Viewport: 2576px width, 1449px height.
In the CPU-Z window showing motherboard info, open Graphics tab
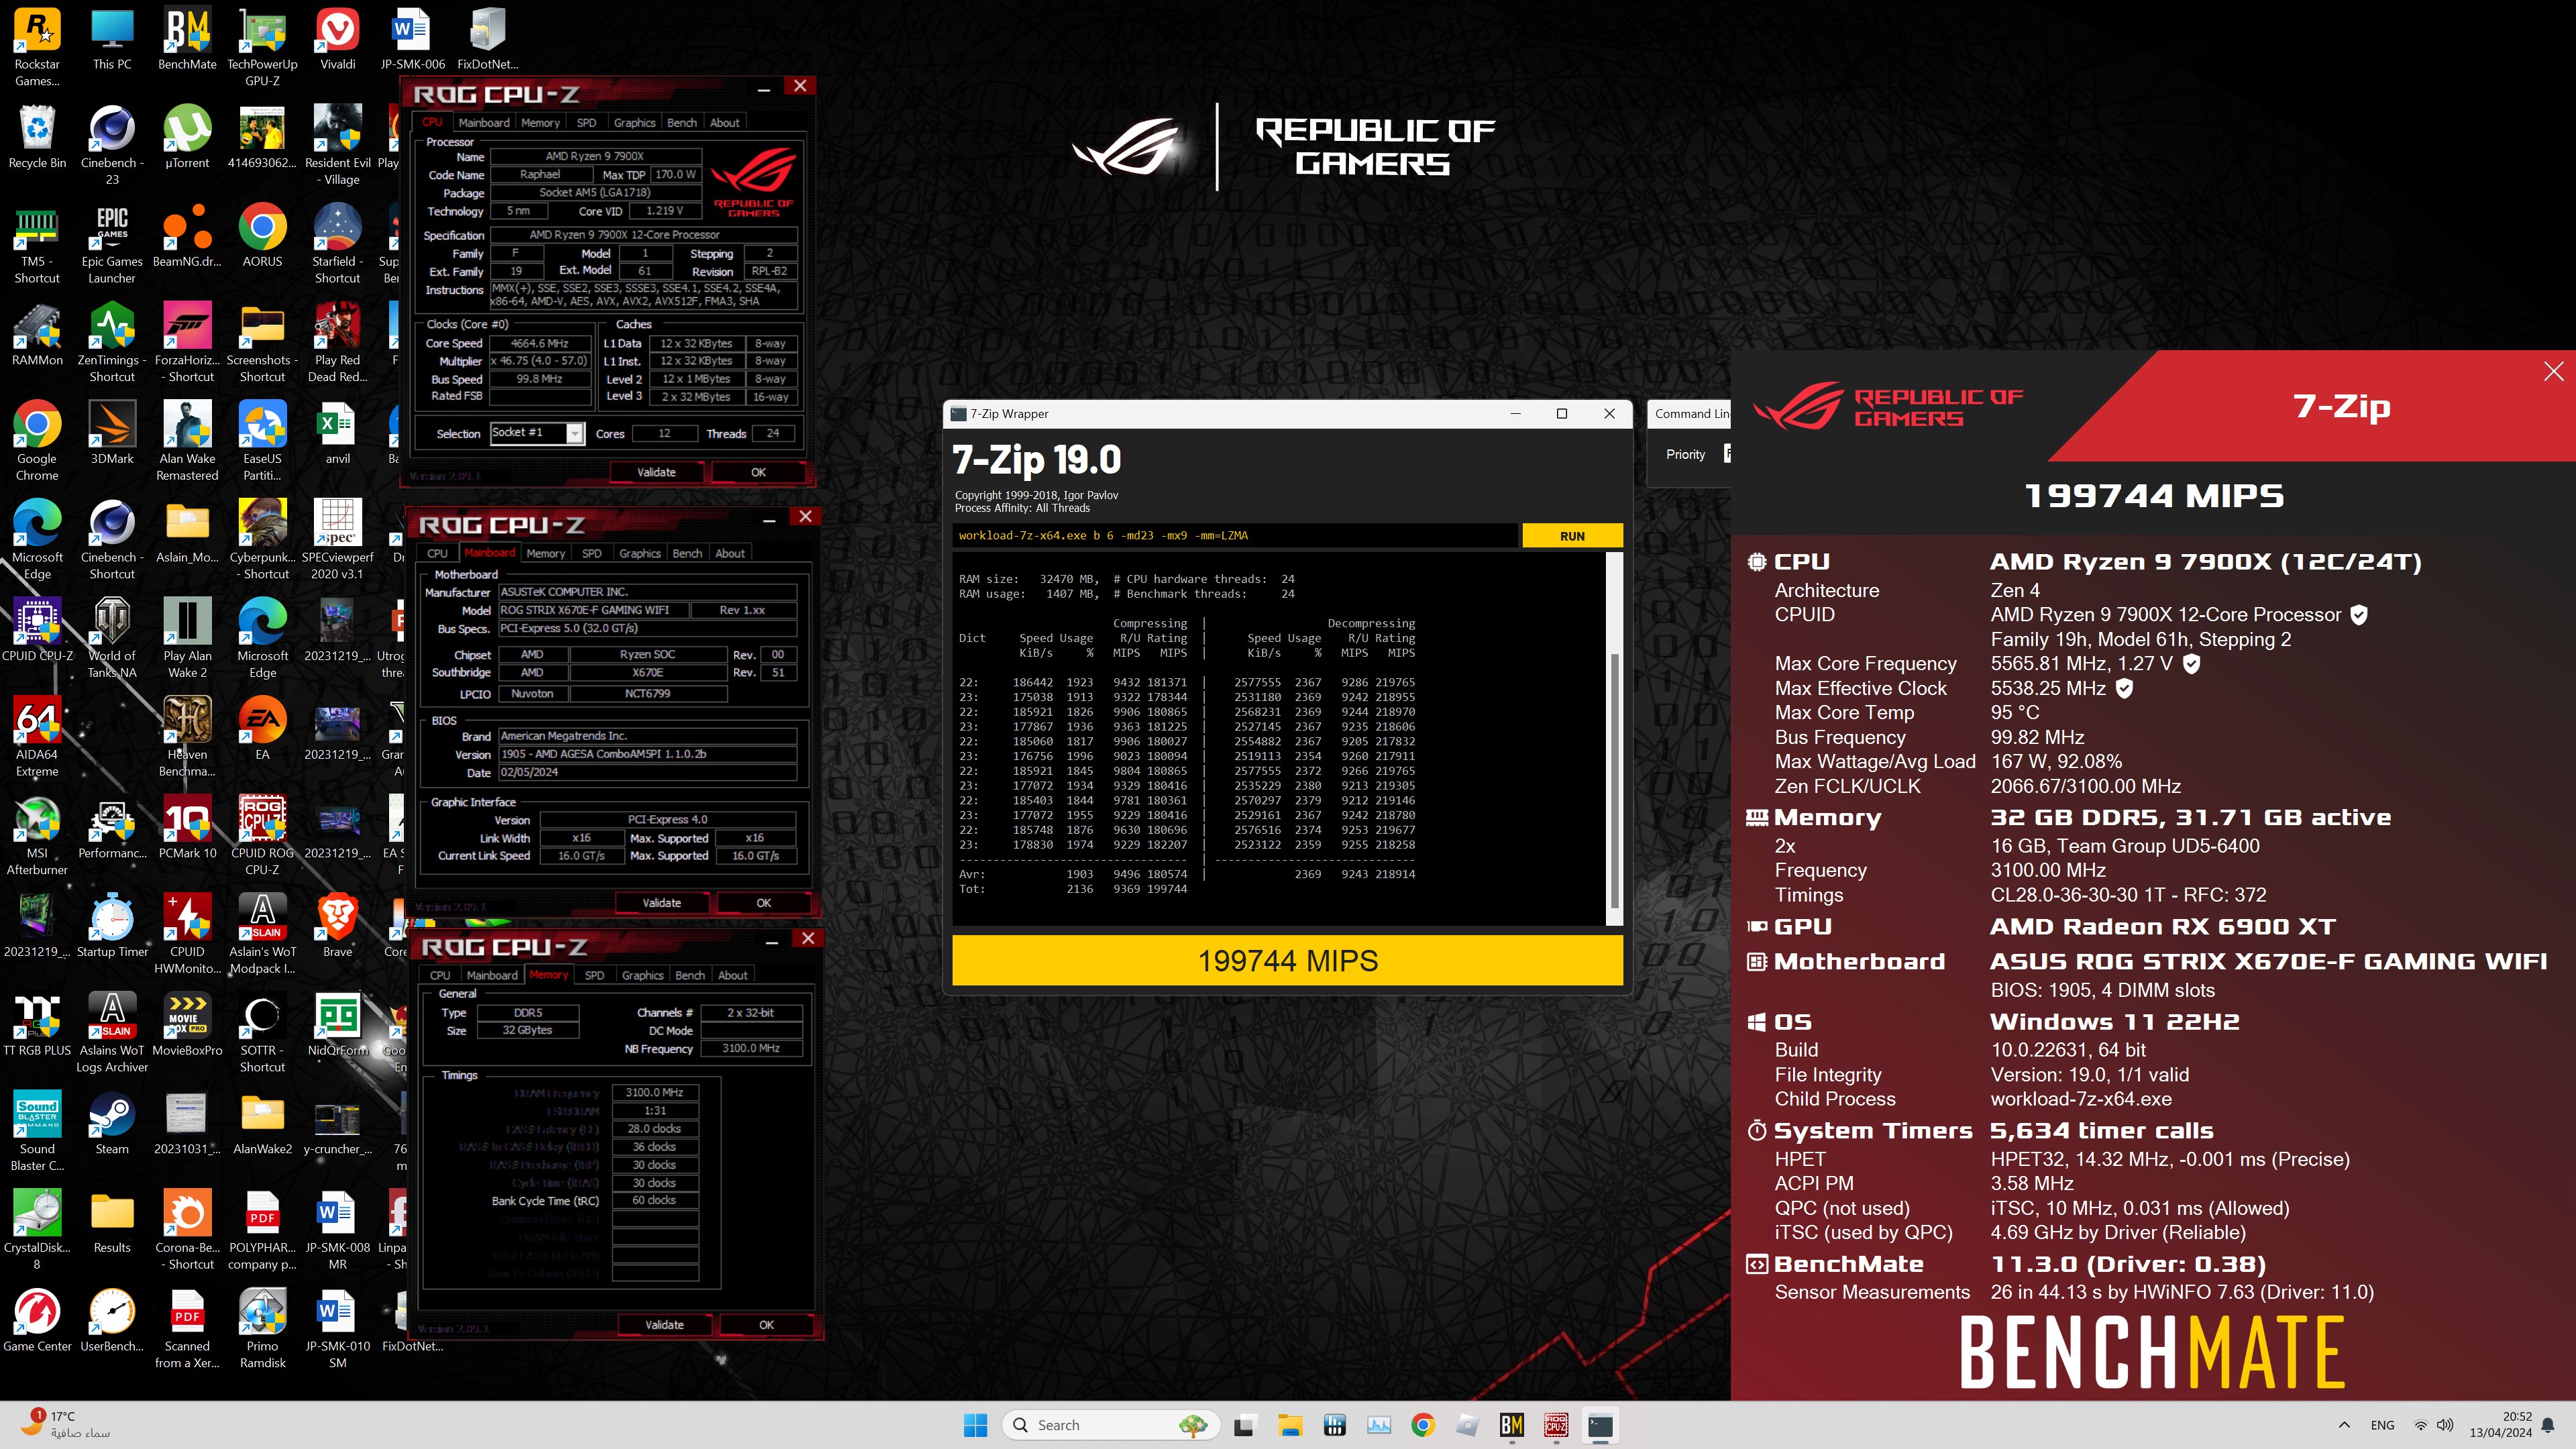pos(639,553)
